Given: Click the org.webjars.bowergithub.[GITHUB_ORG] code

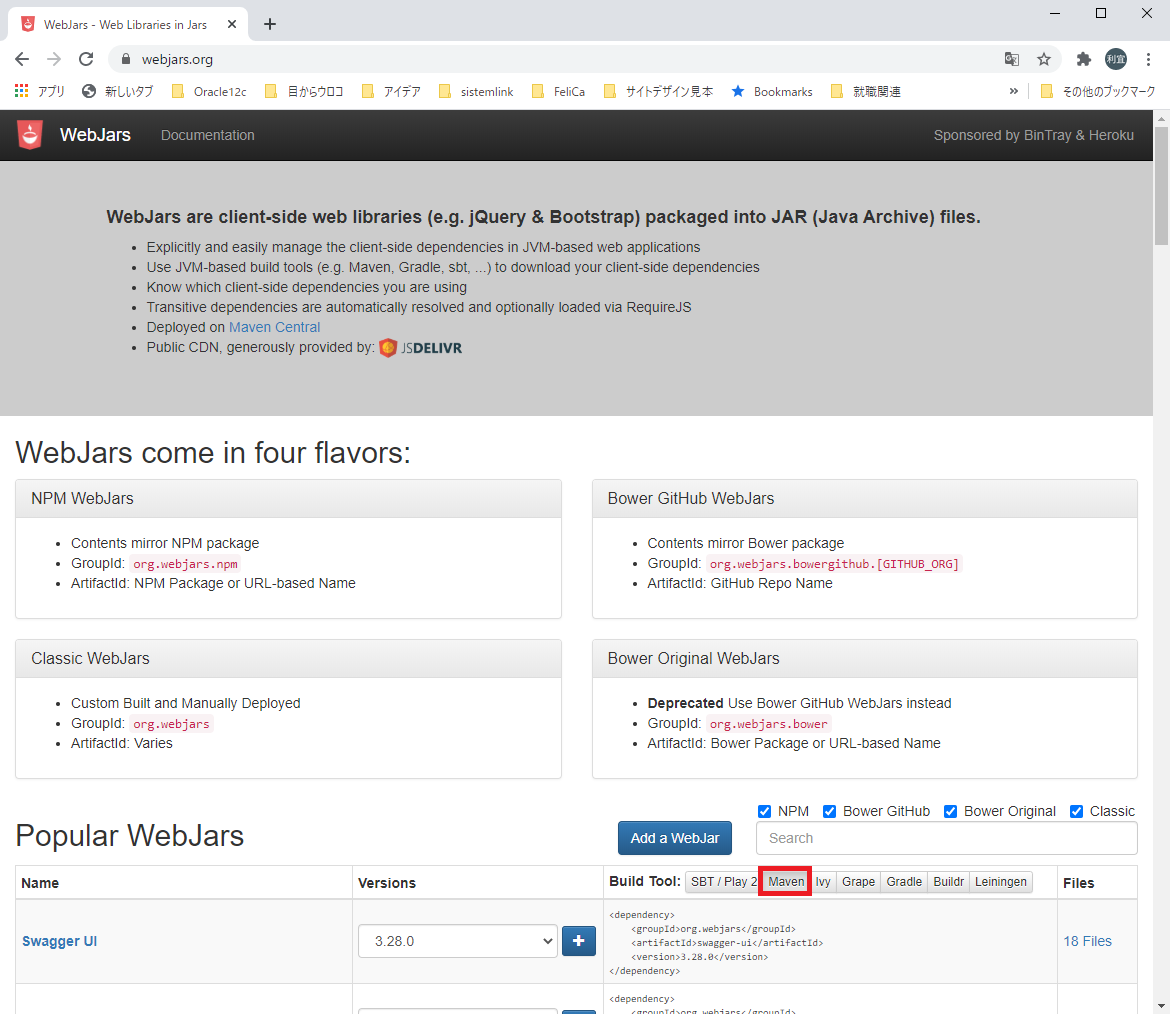Looking at the screenshot, I should (833, 564).
